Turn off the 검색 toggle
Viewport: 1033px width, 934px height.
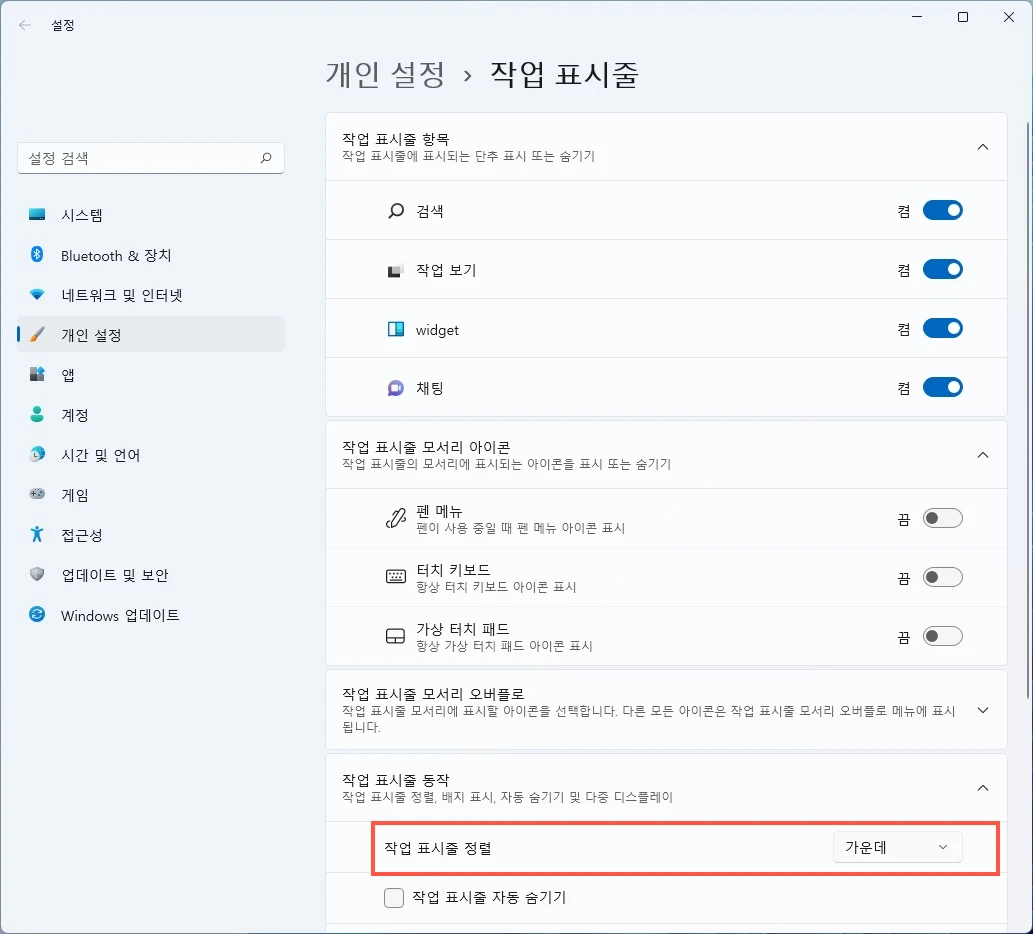tap(942, 211)
